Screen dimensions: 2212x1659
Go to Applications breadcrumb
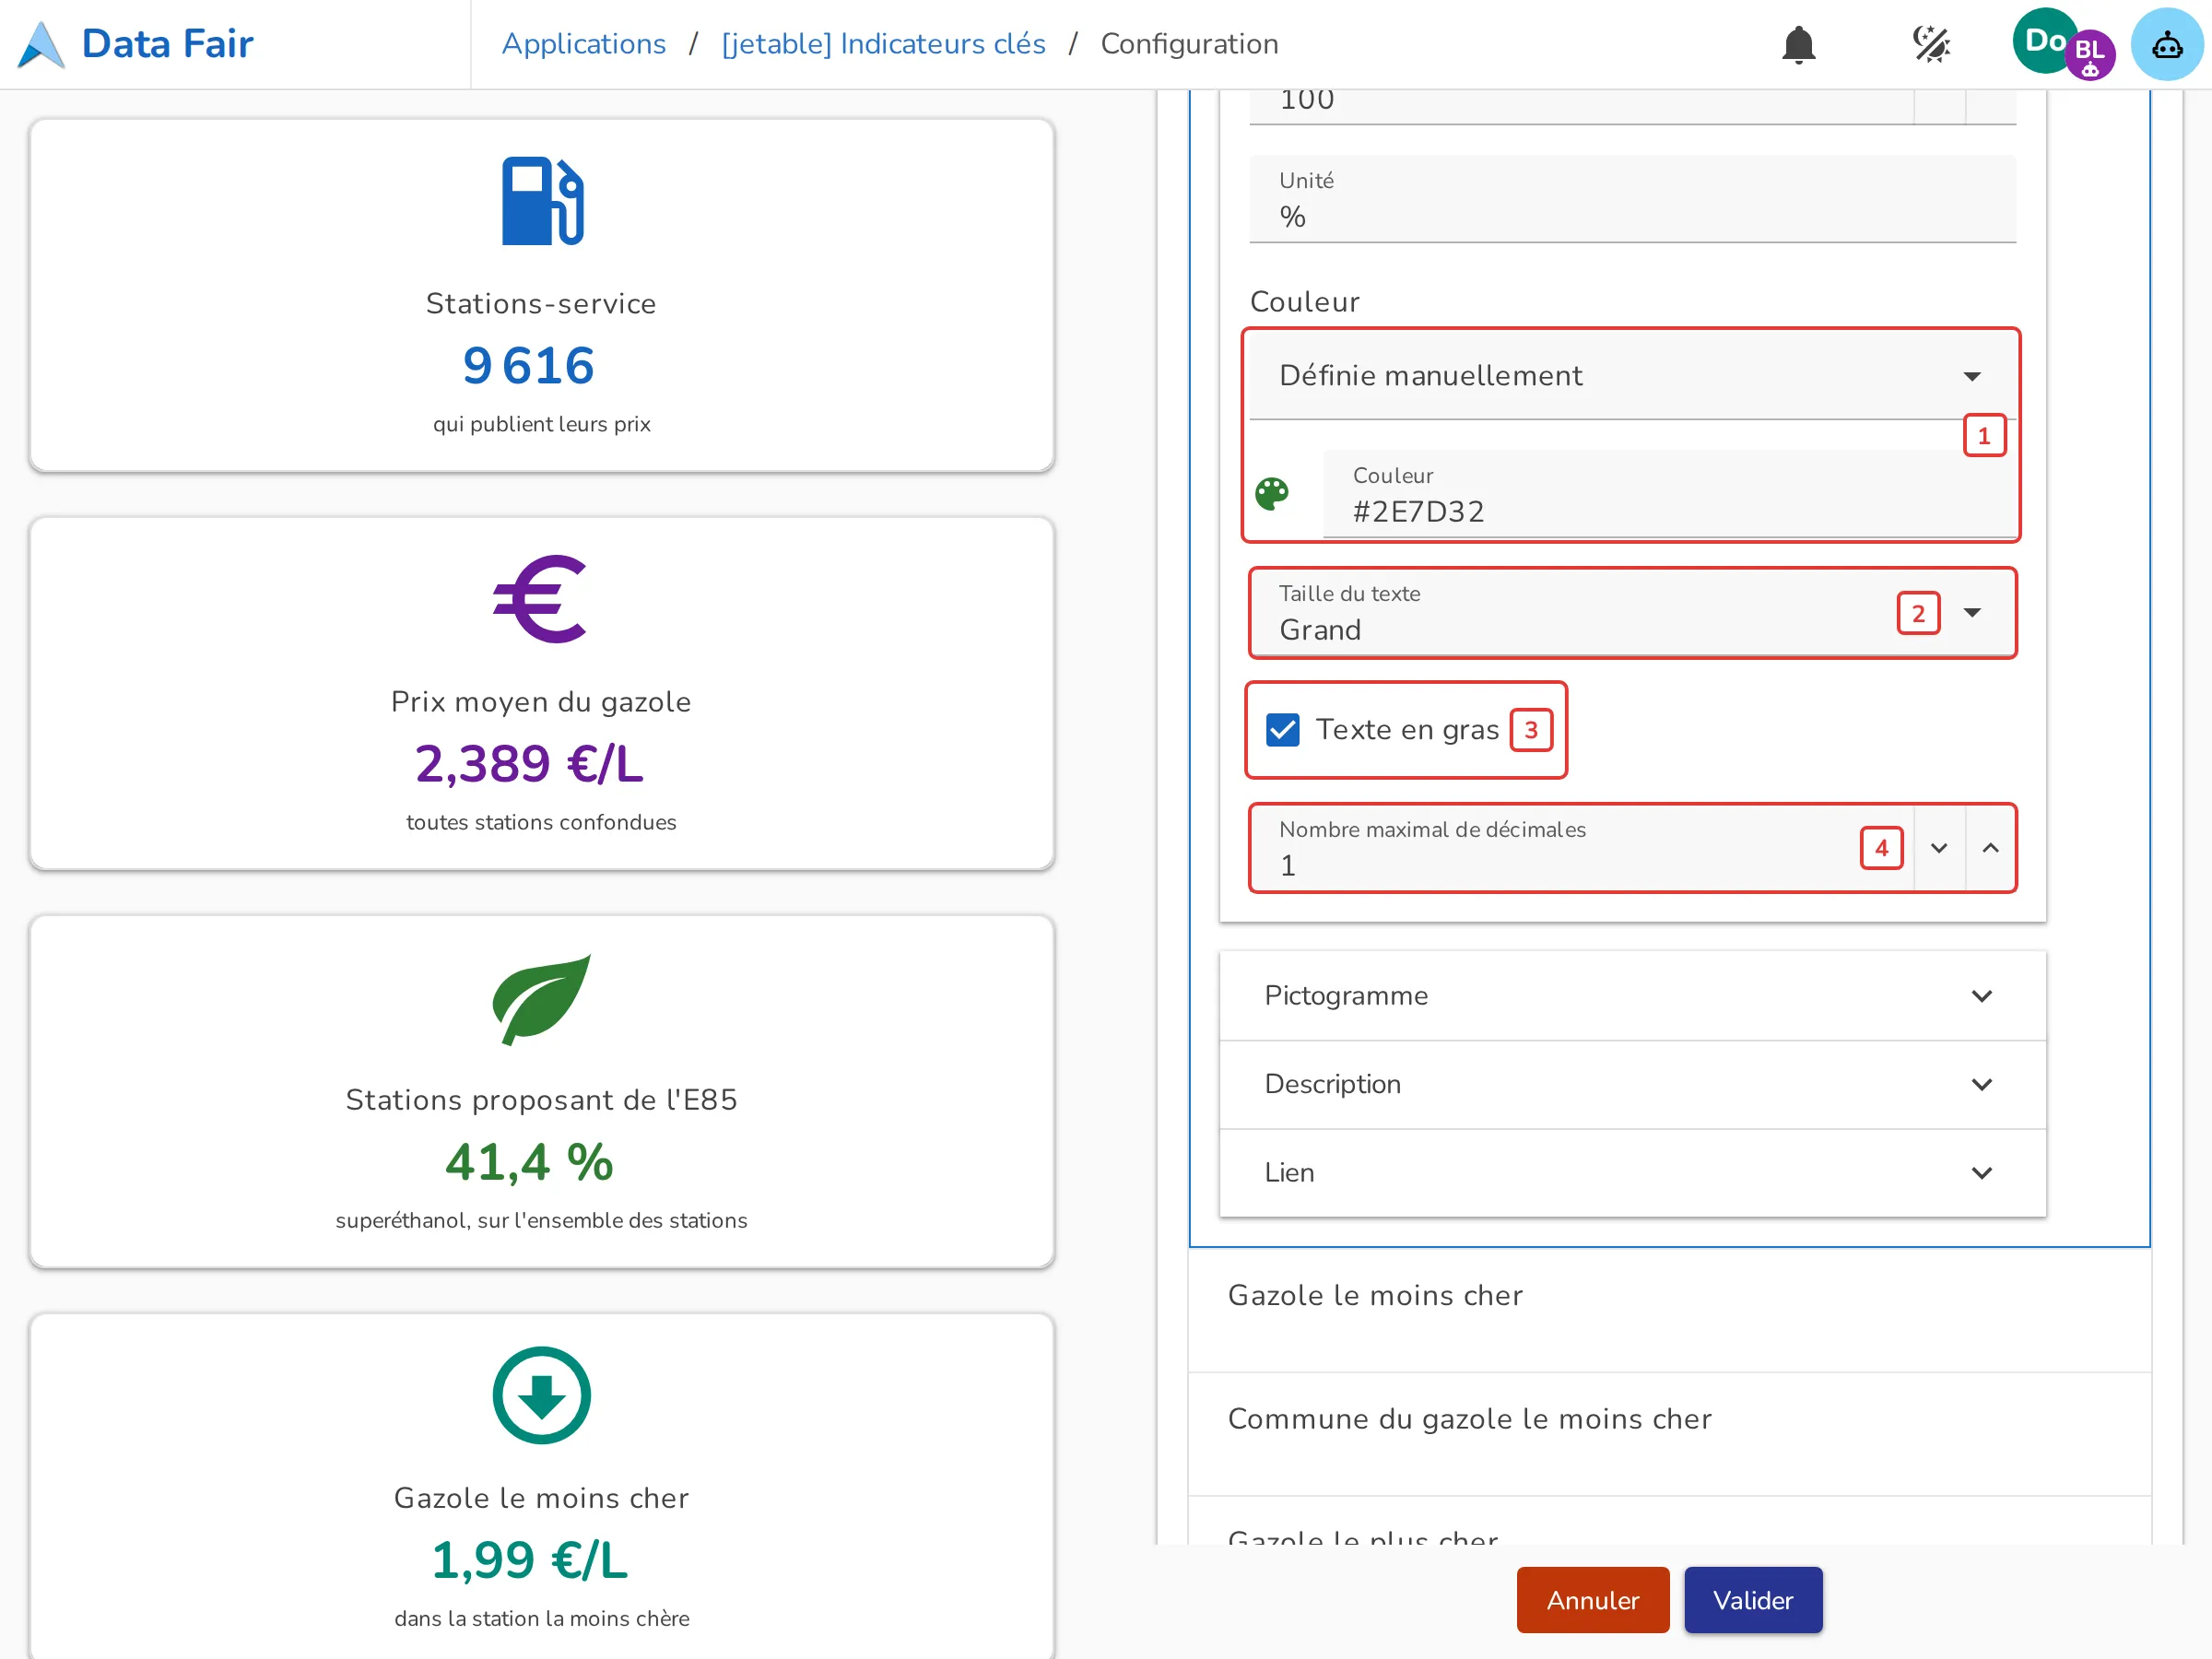coord(584,44)
